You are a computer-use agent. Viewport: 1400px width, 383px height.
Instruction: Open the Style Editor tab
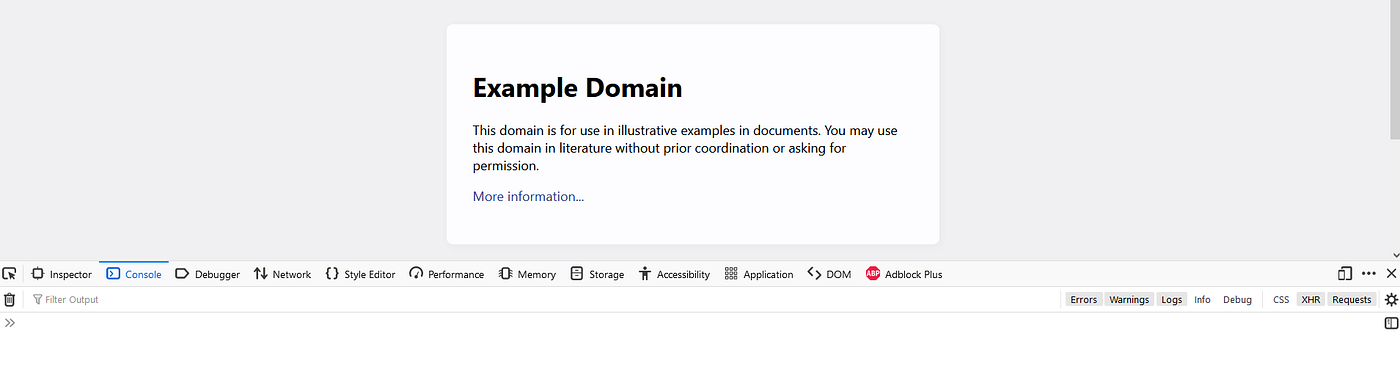tap(361, 274)
